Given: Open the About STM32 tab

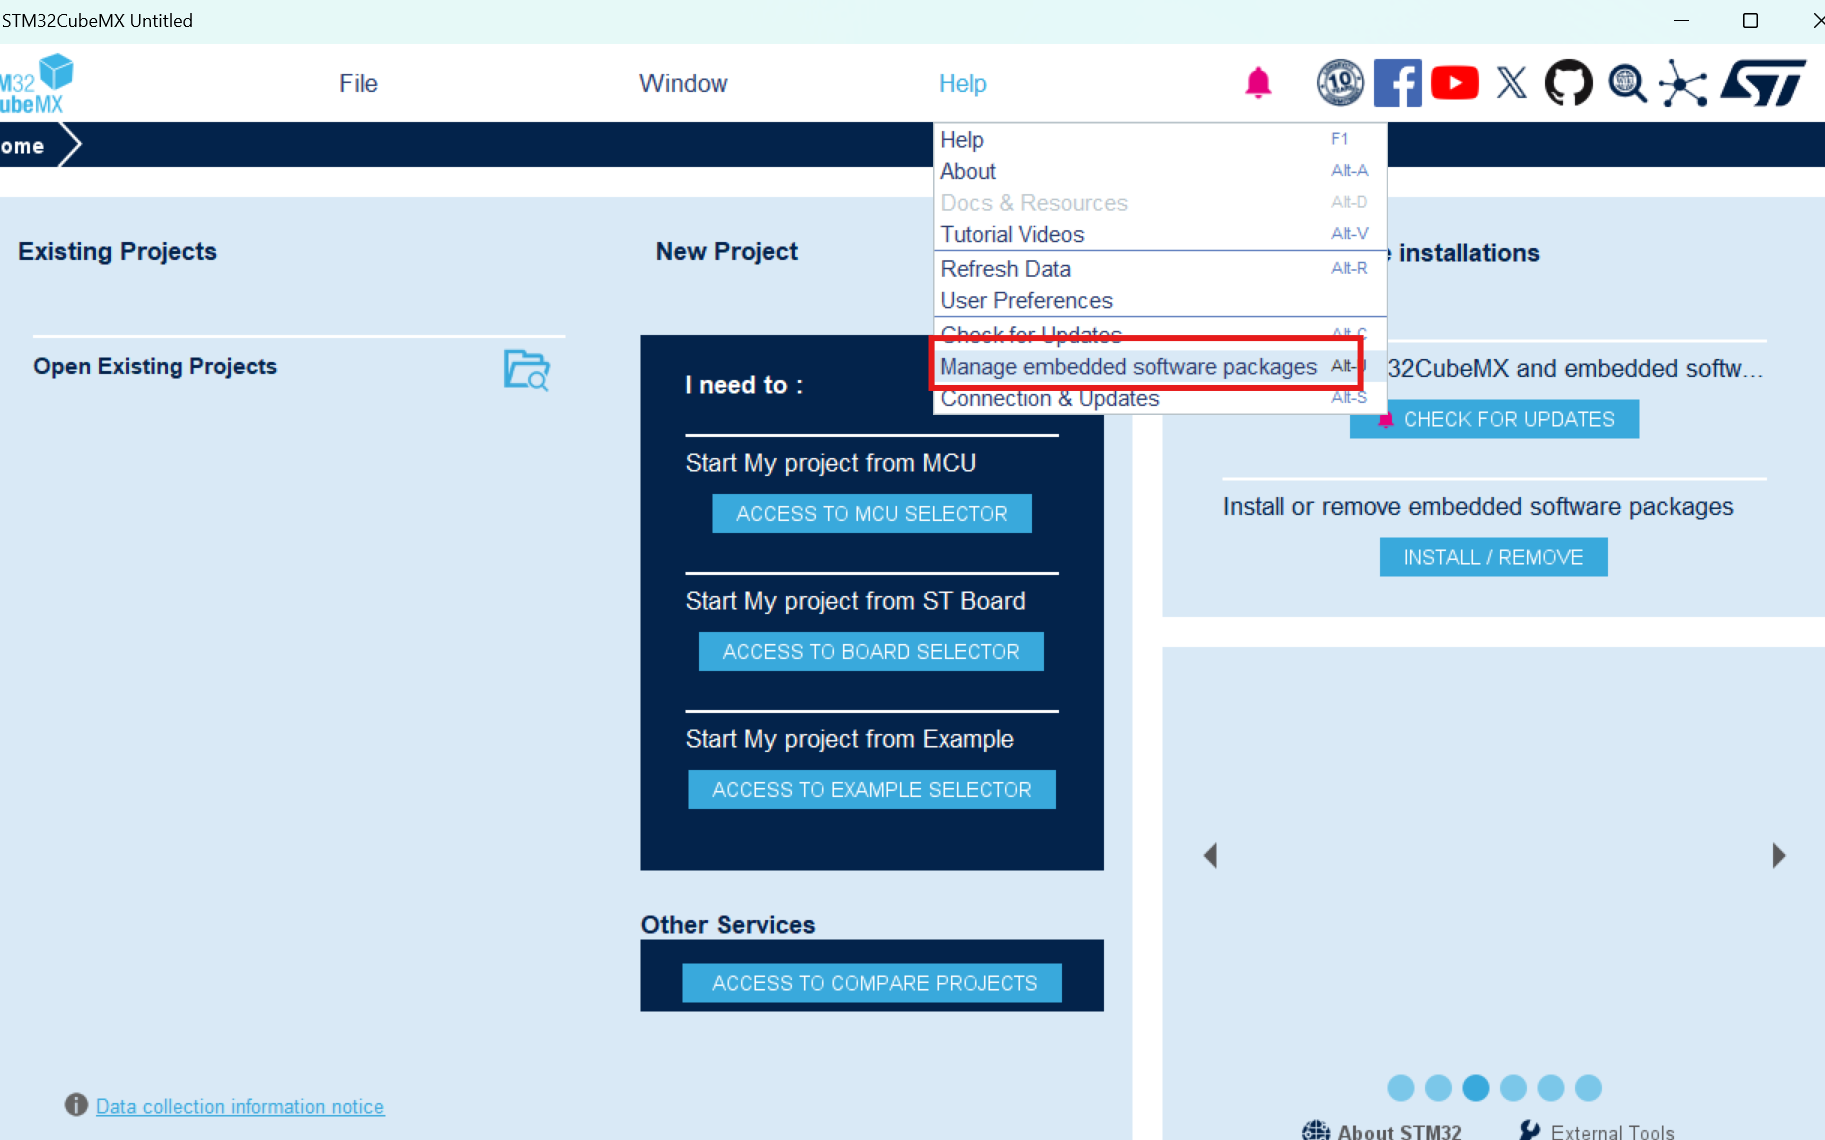Looking at the screenshot, I should (1399, 1131).
